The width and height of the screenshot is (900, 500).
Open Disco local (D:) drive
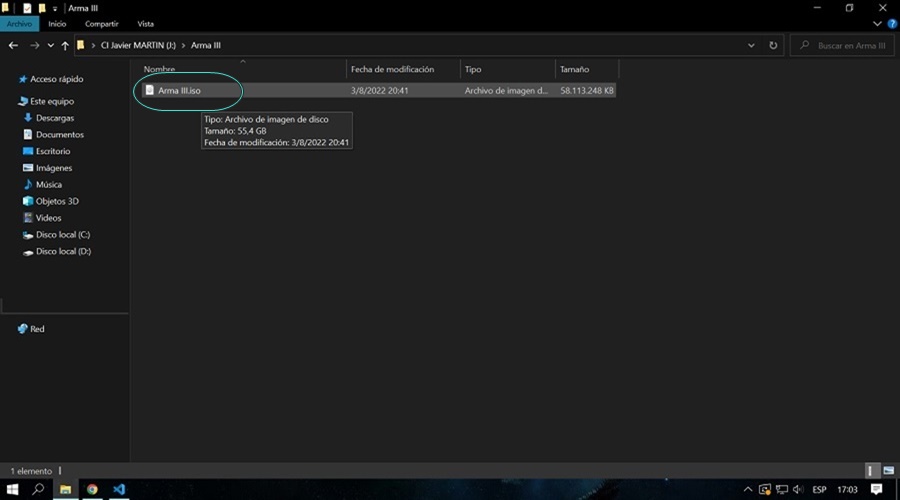pyautogui.click(x=63, y=251)
